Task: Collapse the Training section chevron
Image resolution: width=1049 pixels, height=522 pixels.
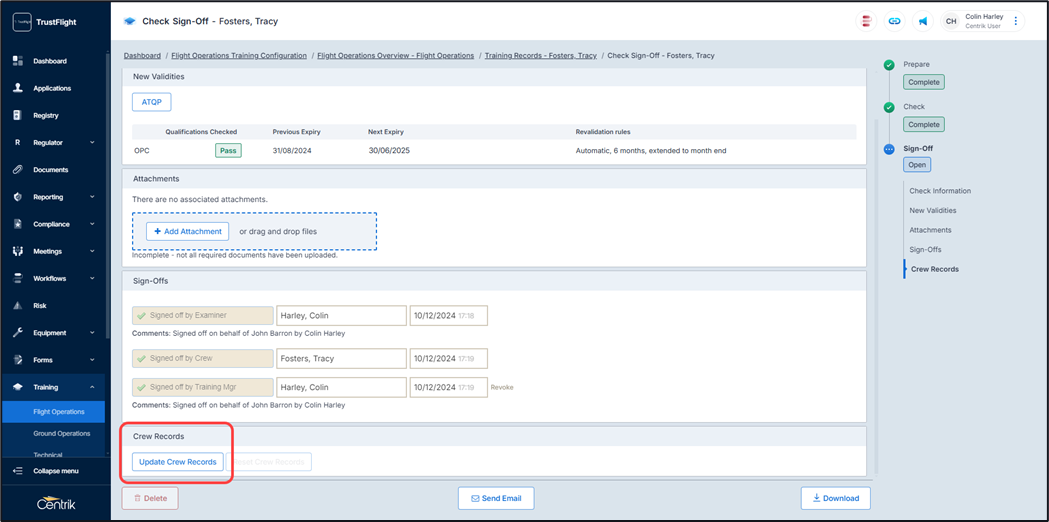Action: pyautogui.click(x=92, y=387)
